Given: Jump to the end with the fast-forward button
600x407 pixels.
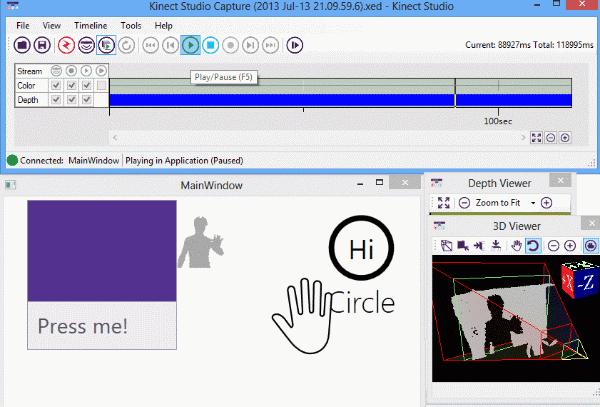Looking at the screenshot, I should click(270, 45).
